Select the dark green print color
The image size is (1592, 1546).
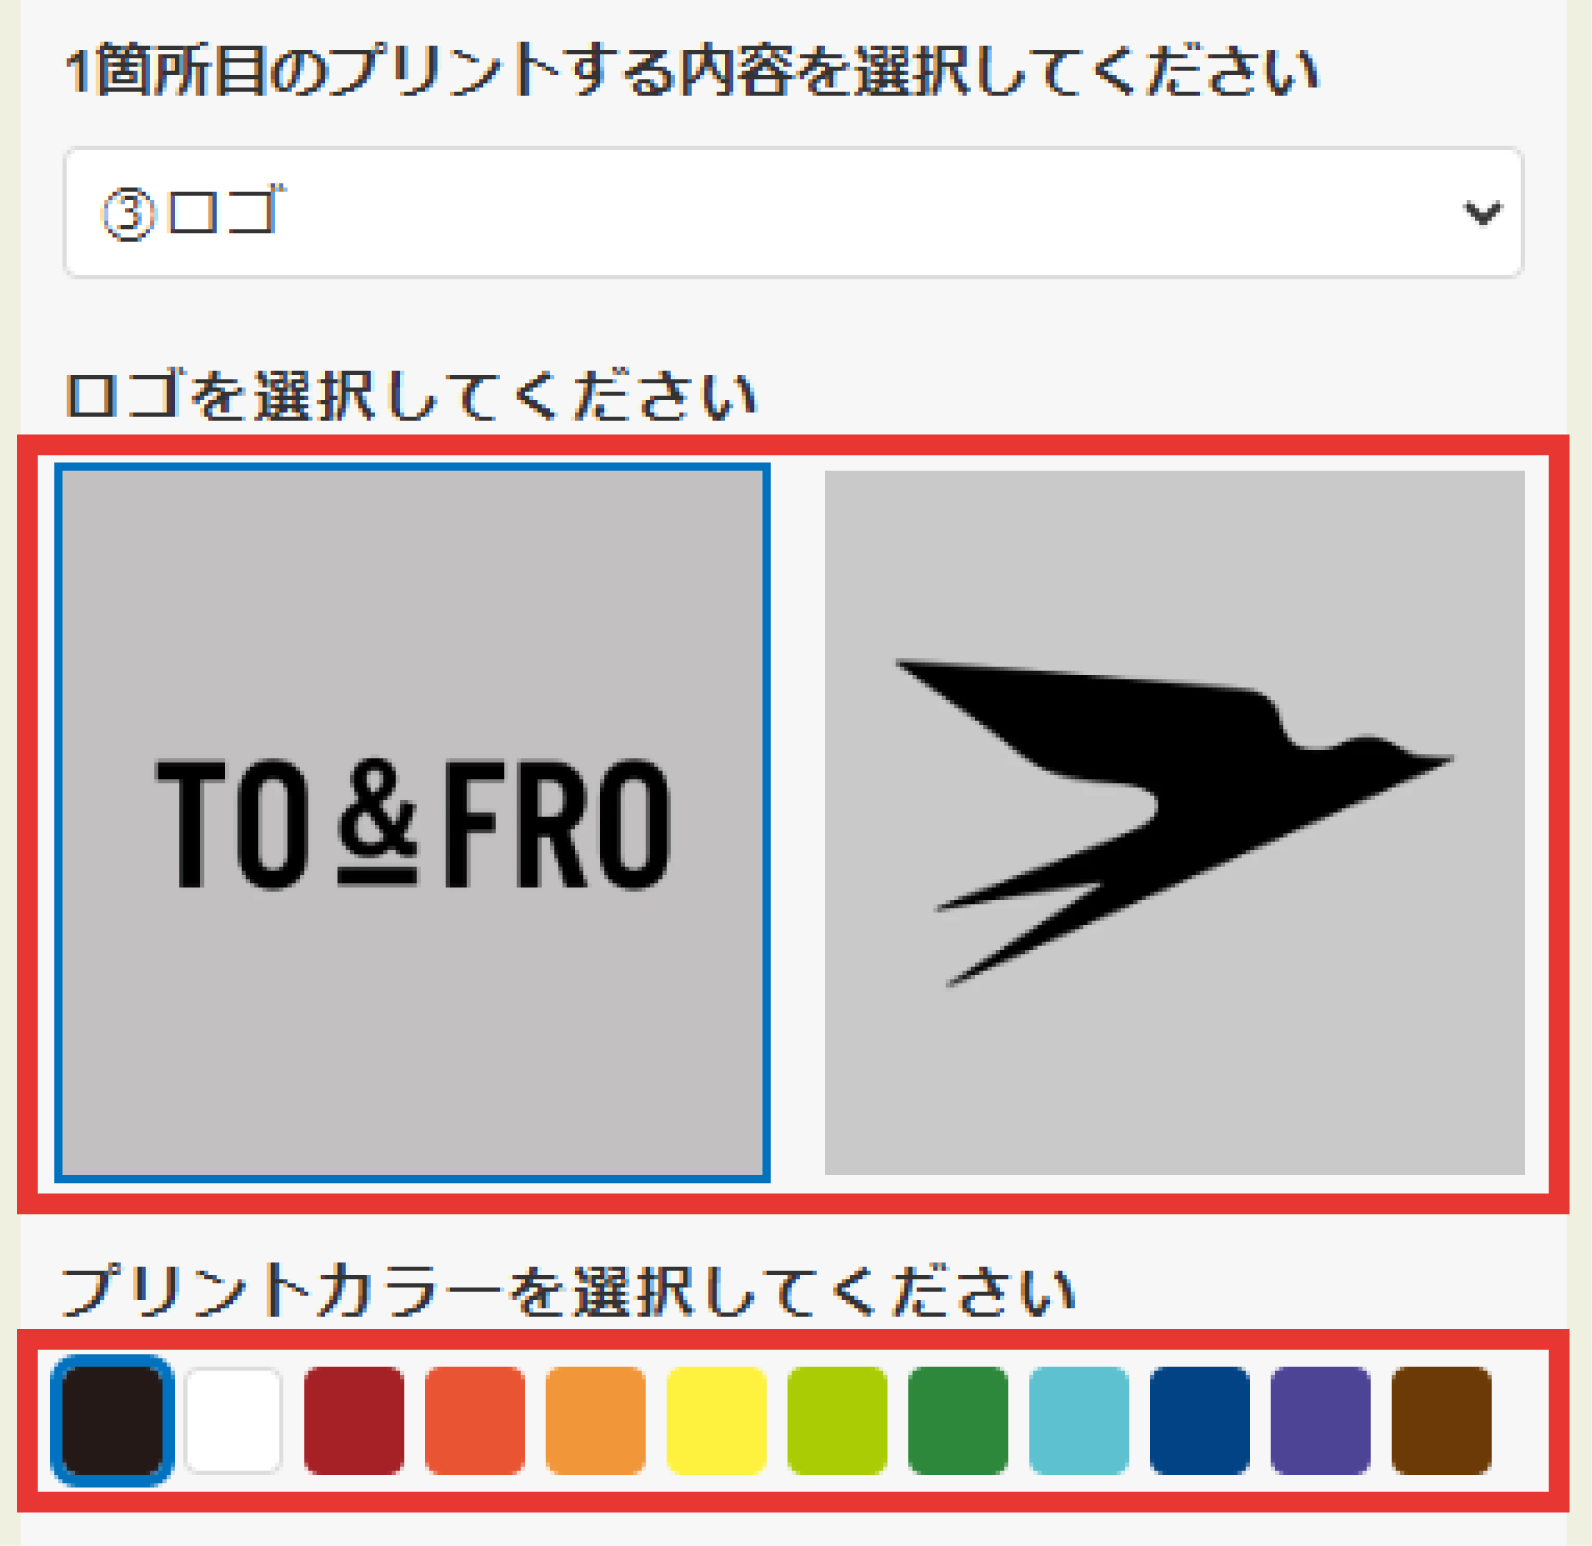(958, 1420)
